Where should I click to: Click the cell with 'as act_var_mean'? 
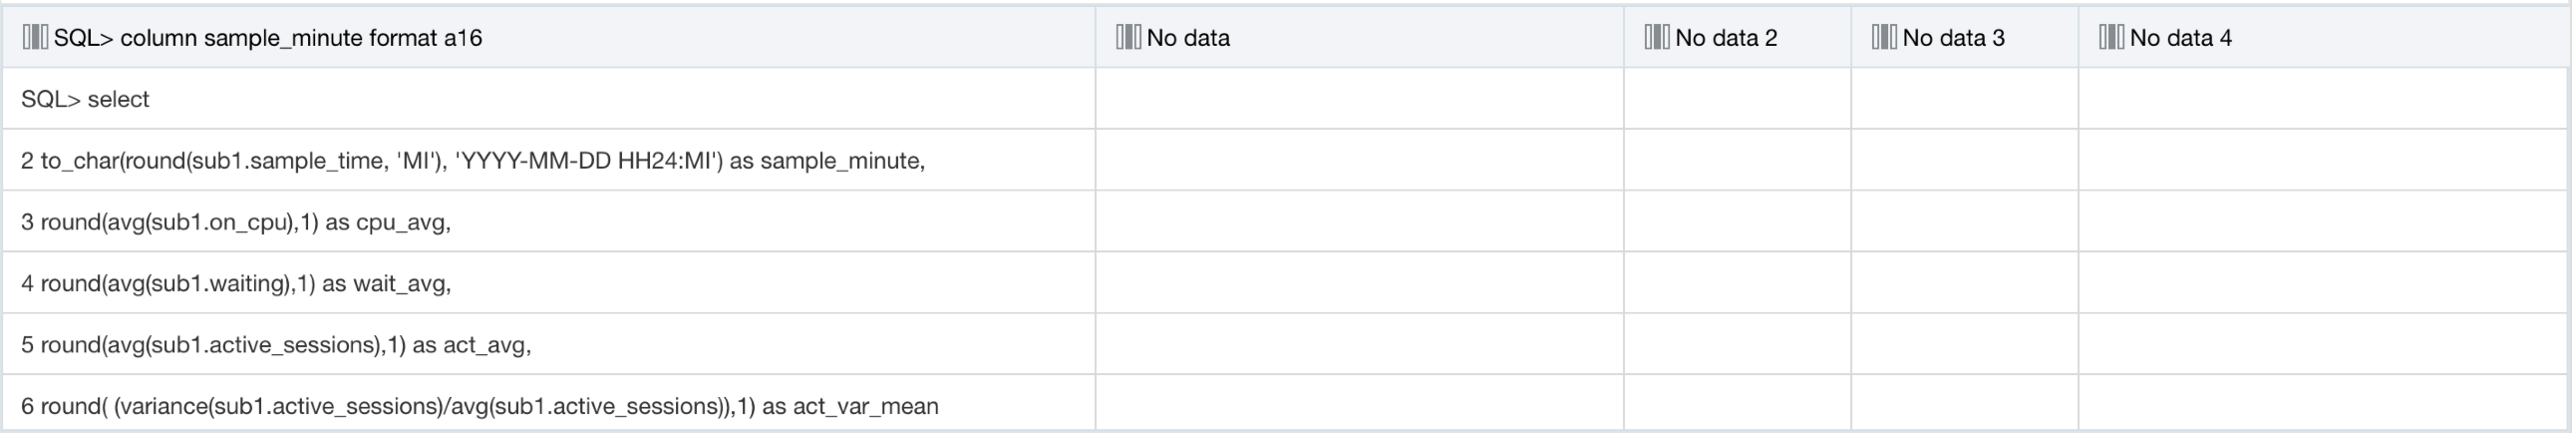coord(549,406)
